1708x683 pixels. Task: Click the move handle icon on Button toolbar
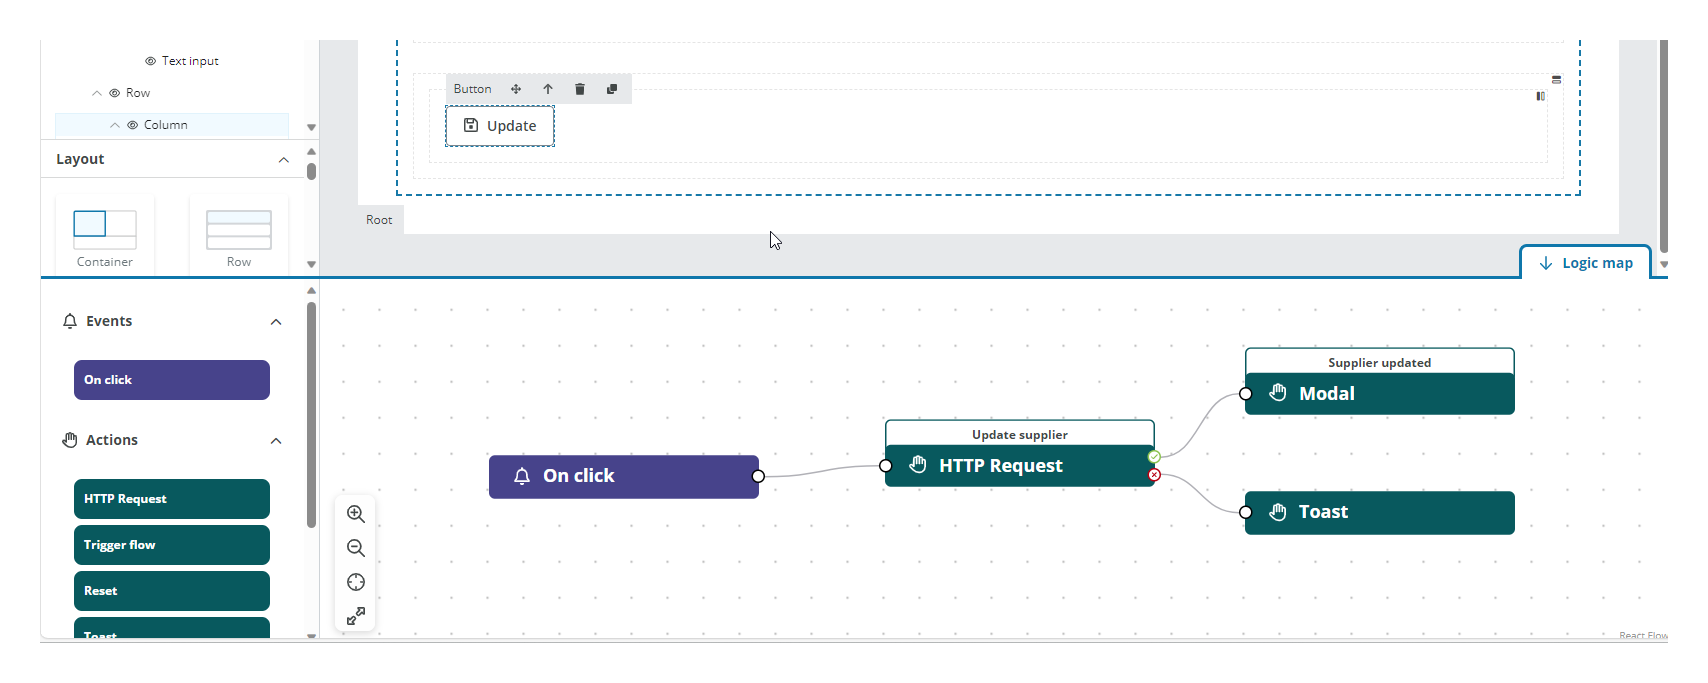516,89
